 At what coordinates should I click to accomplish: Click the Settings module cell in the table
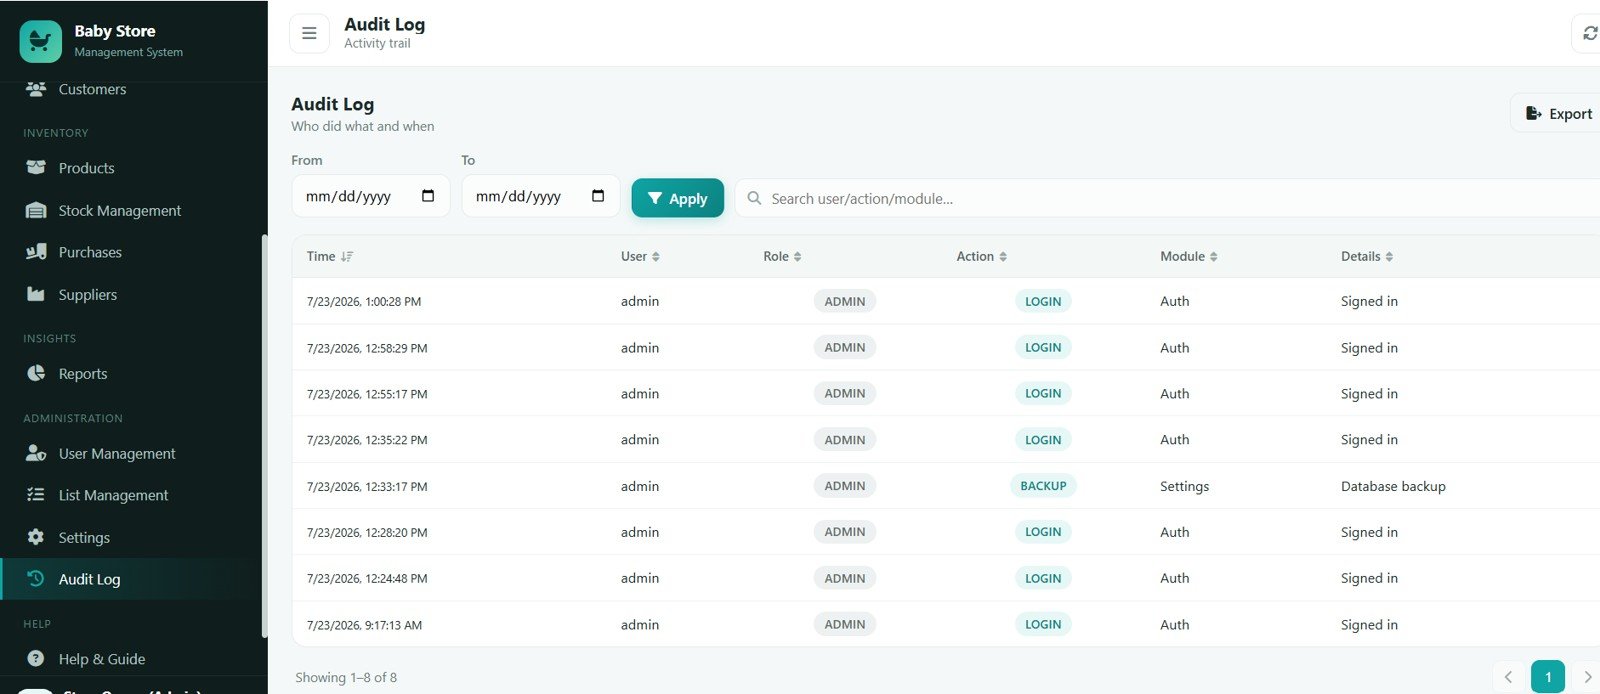1184,486
